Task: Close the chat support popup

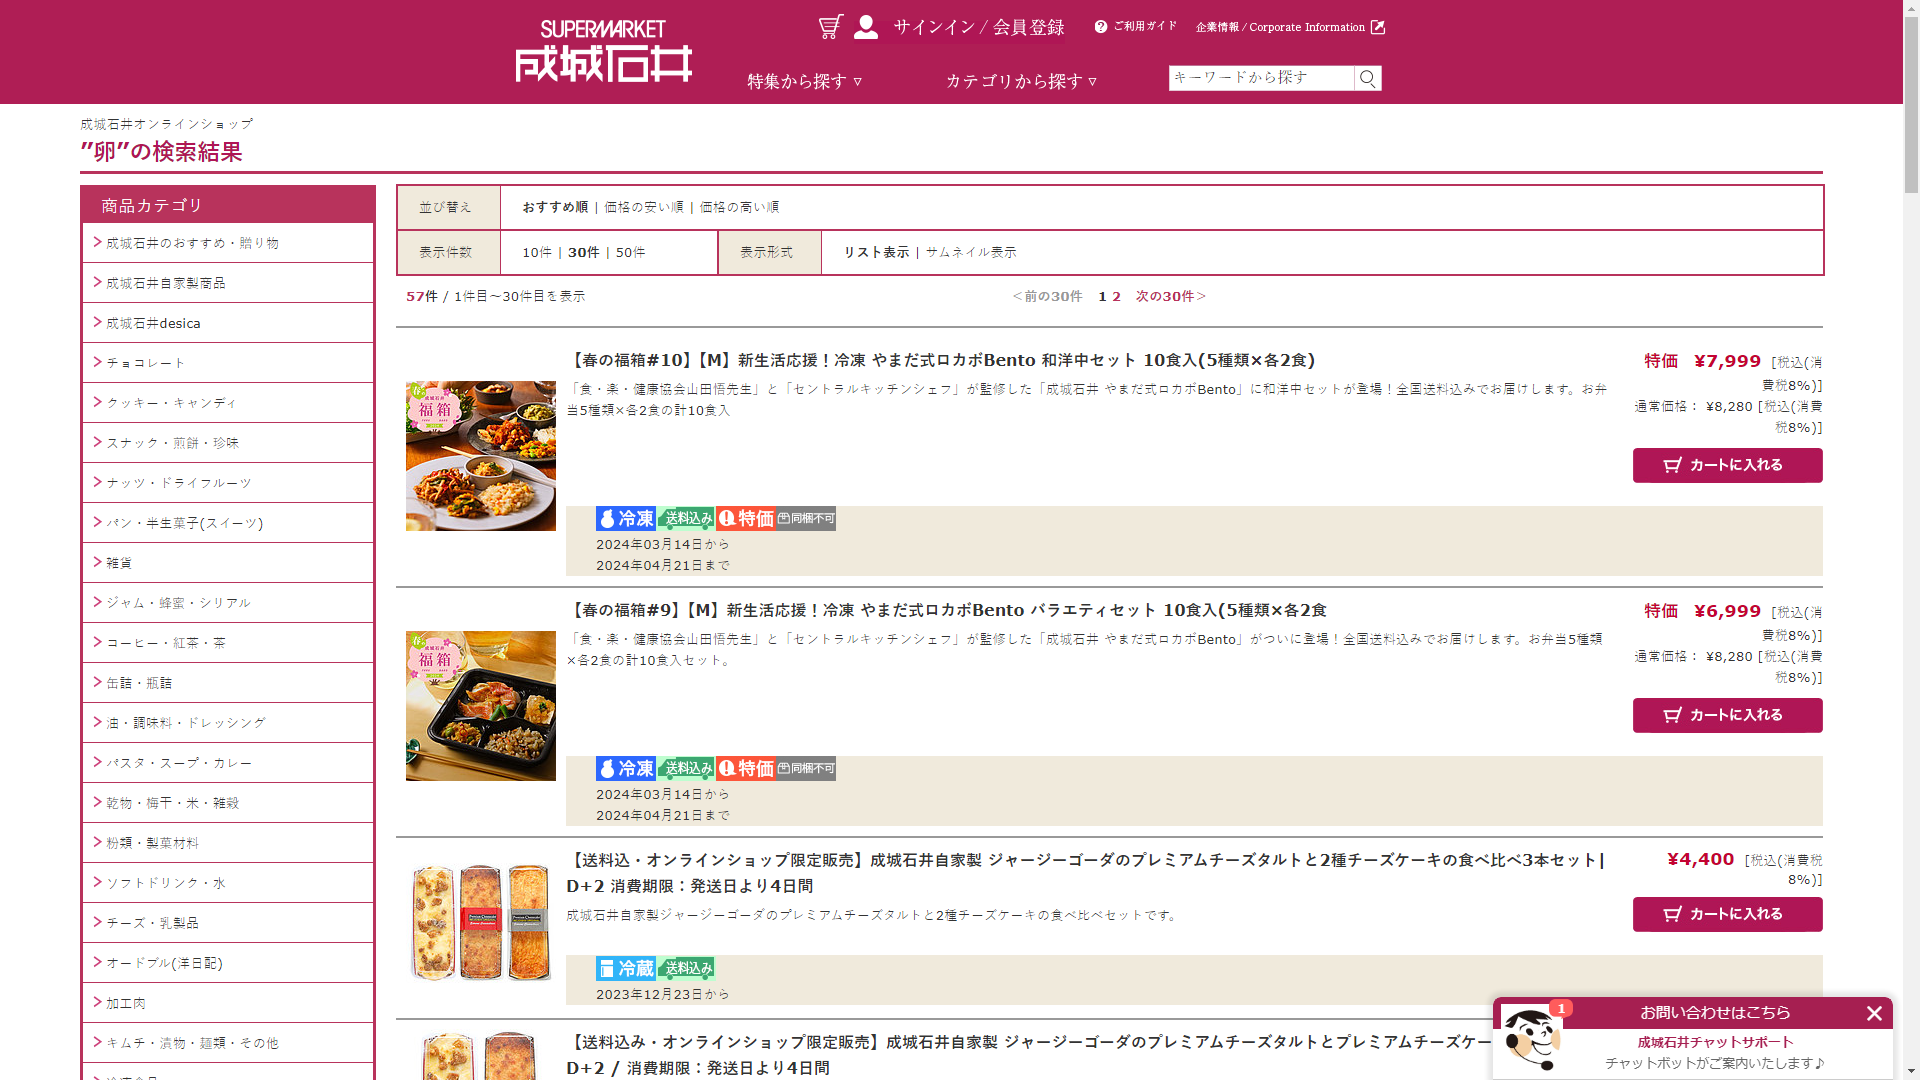Action: click(x=1874, y=1013)
